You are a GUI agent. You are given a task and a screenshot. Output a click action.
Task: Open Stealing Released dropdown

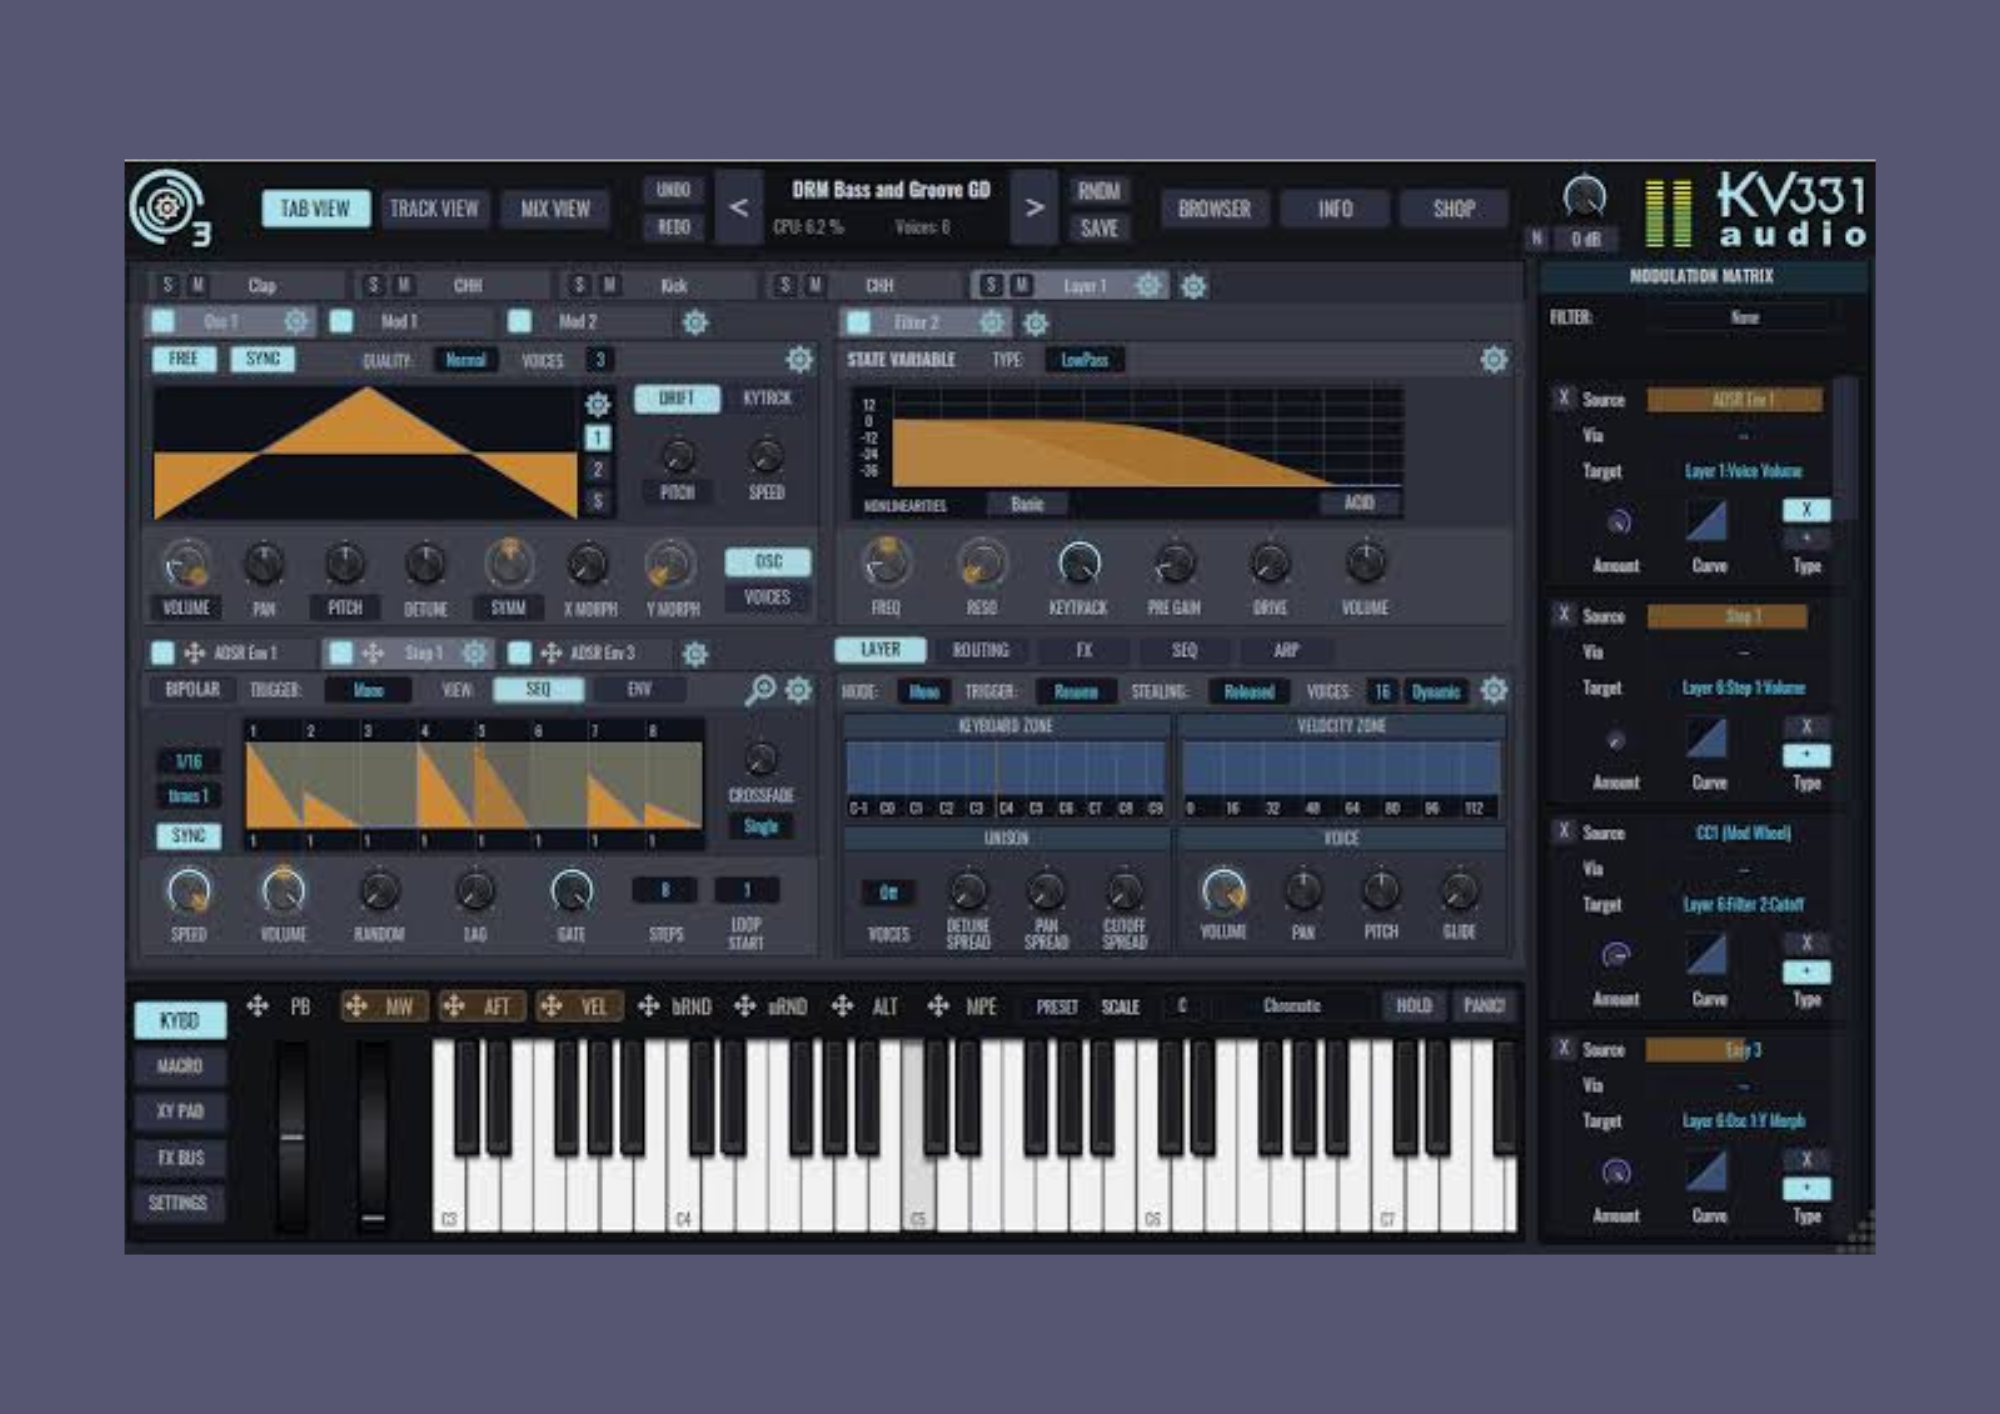pyautogui.click(x=1249, y=691)
